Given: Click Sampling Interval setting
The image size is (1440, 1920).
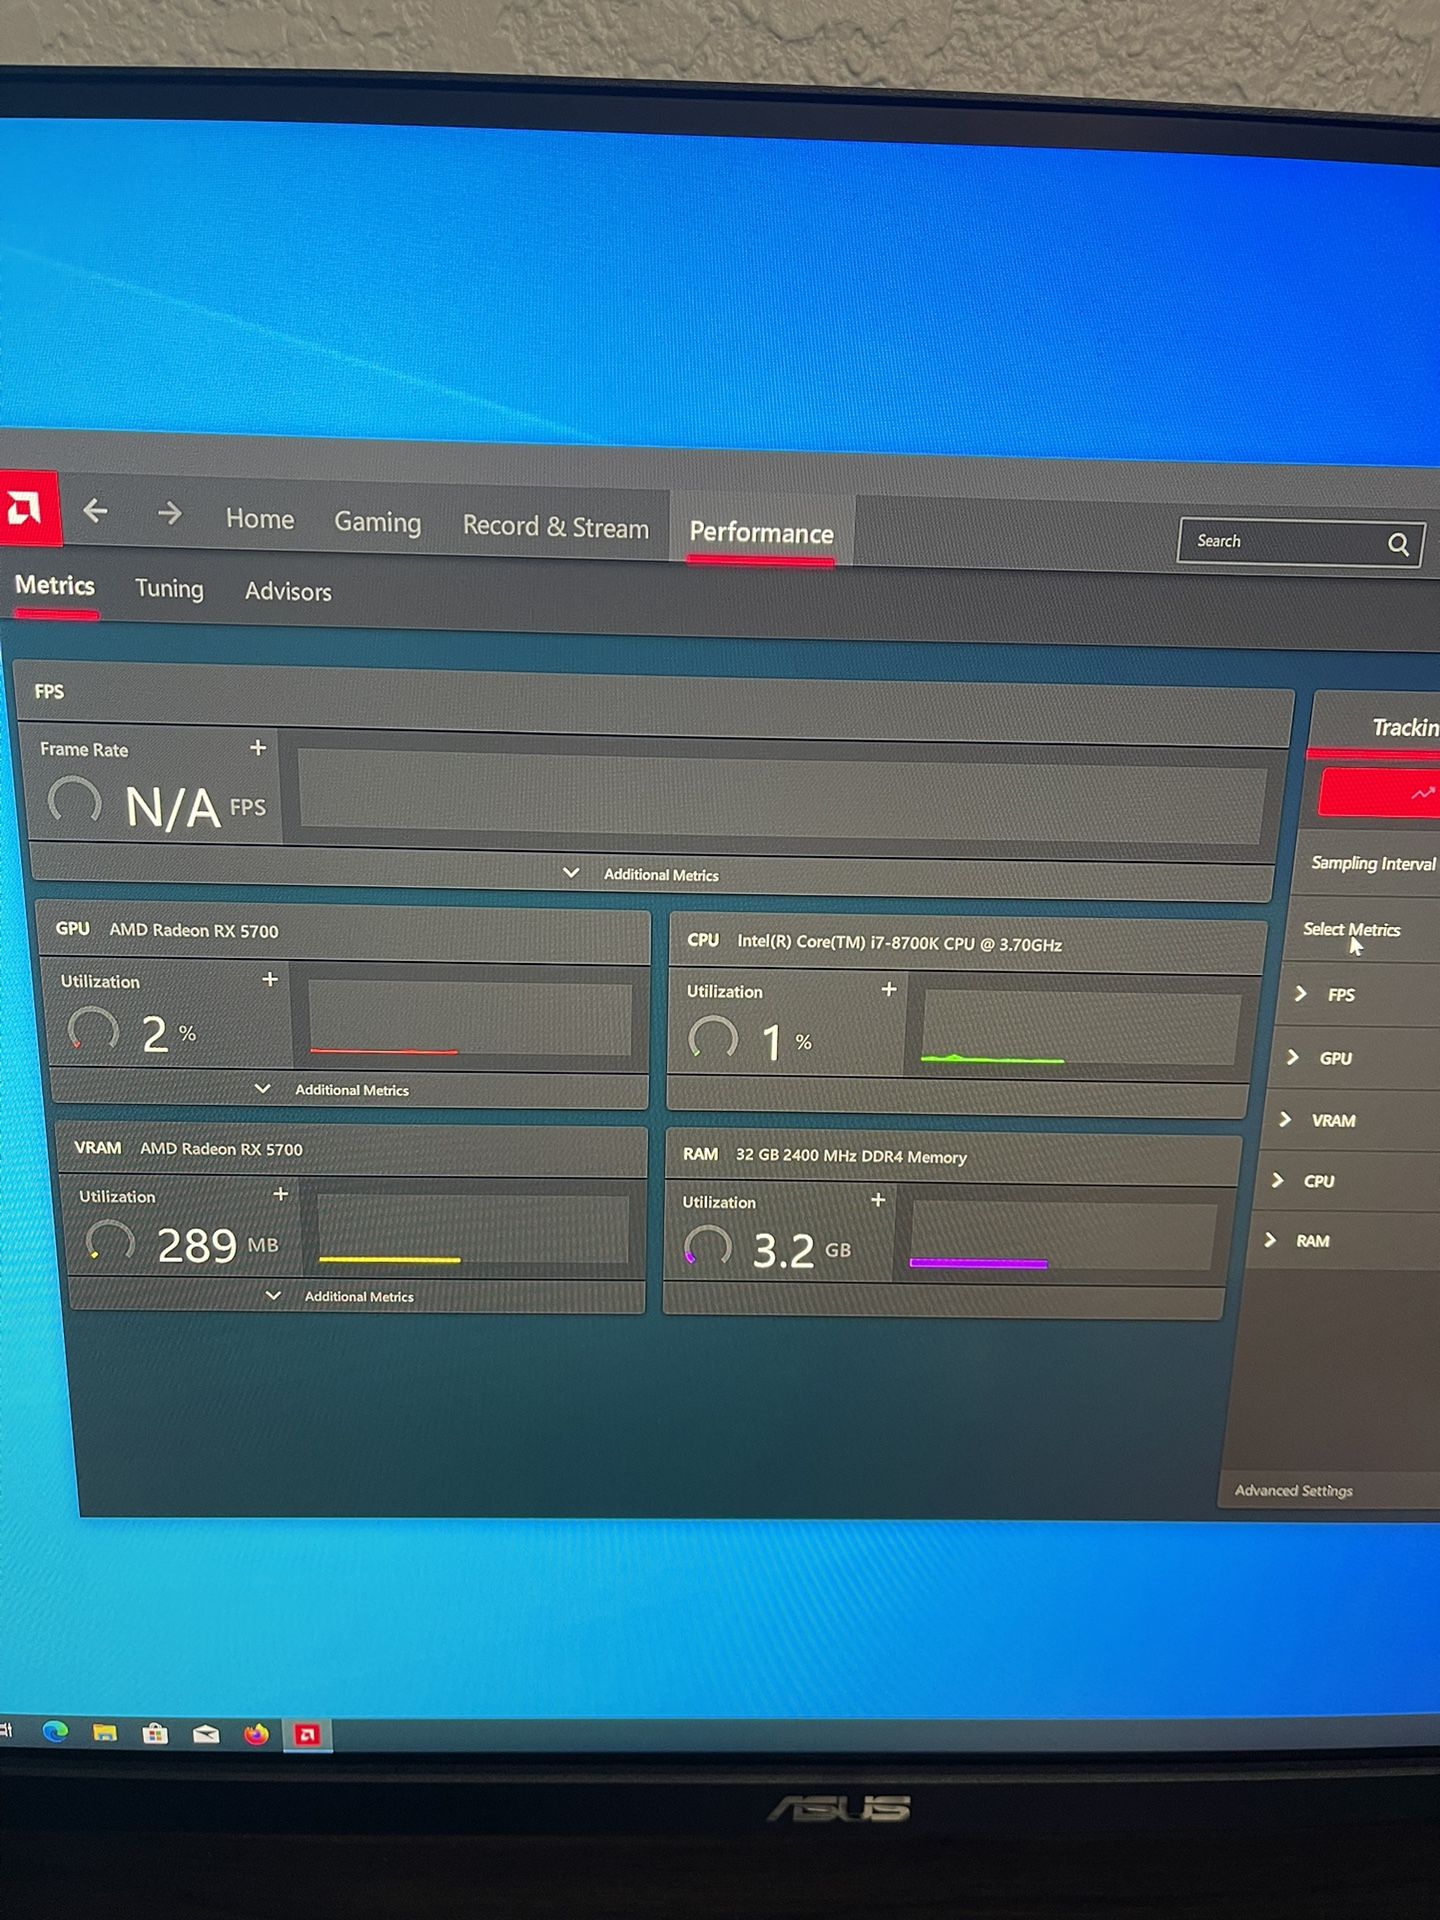Looking at the screenshot, I should tap(1373, 863).
